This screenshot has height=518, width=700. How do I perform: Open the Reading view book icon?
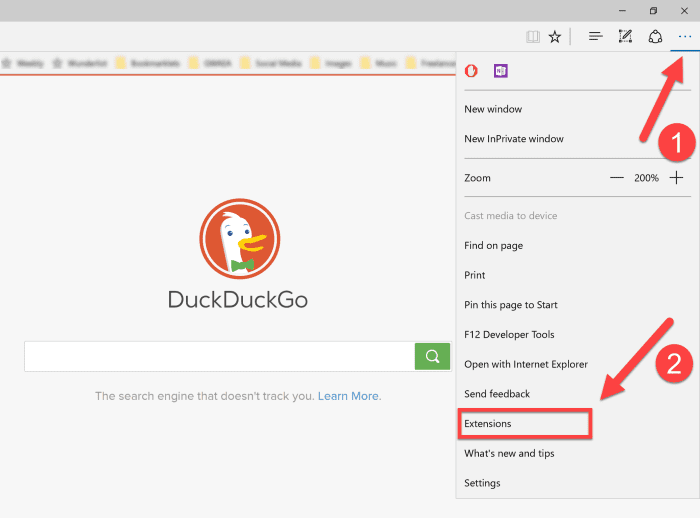coord(533,37)
